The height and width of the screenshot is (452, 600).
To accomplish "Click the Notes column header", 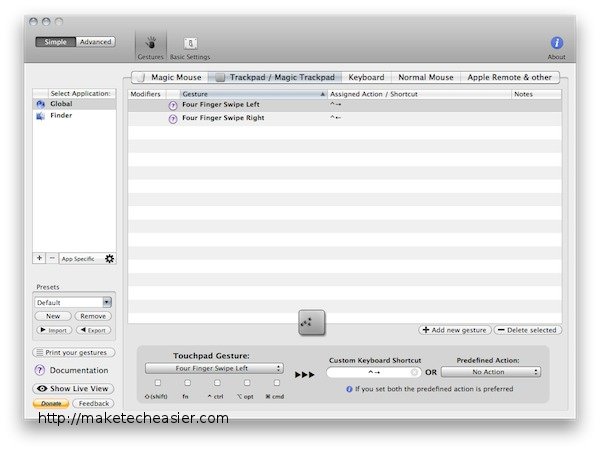I will [536, 94].
